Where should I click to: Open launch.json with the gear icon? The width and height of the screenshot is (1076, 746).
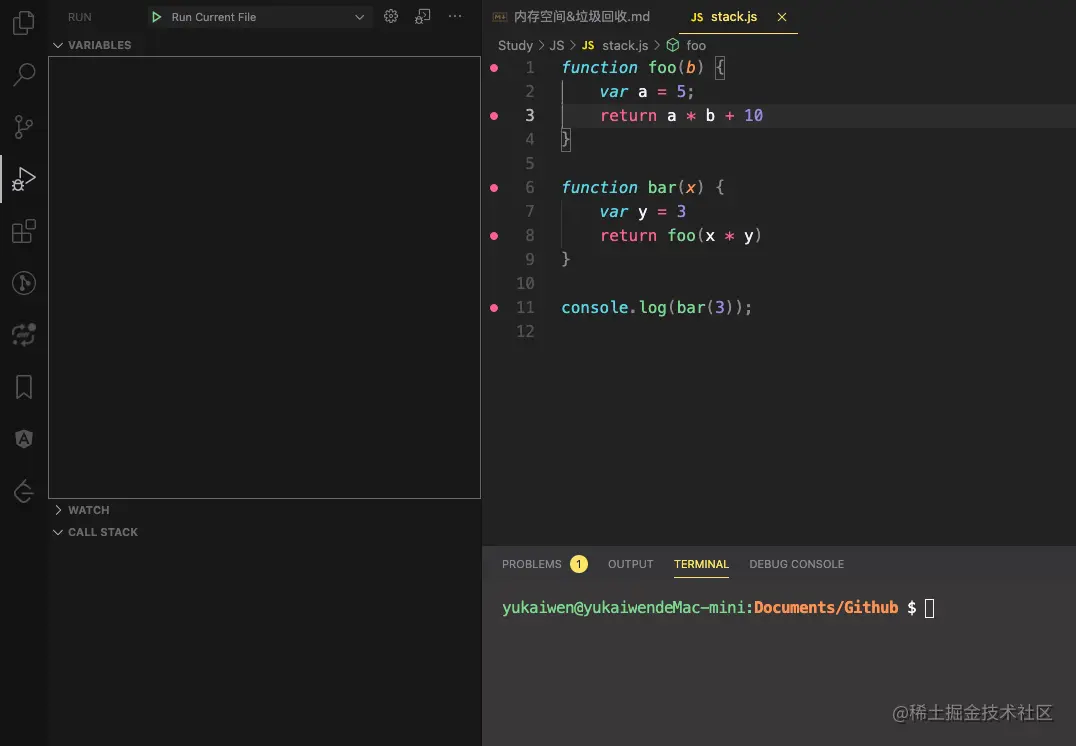[390, 16]
